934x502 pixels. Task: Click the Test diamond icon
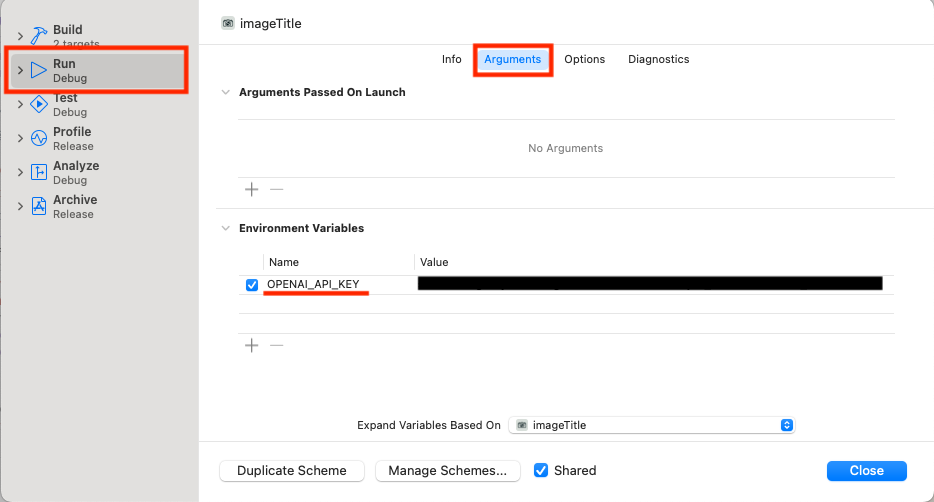(x=39, y=104)
